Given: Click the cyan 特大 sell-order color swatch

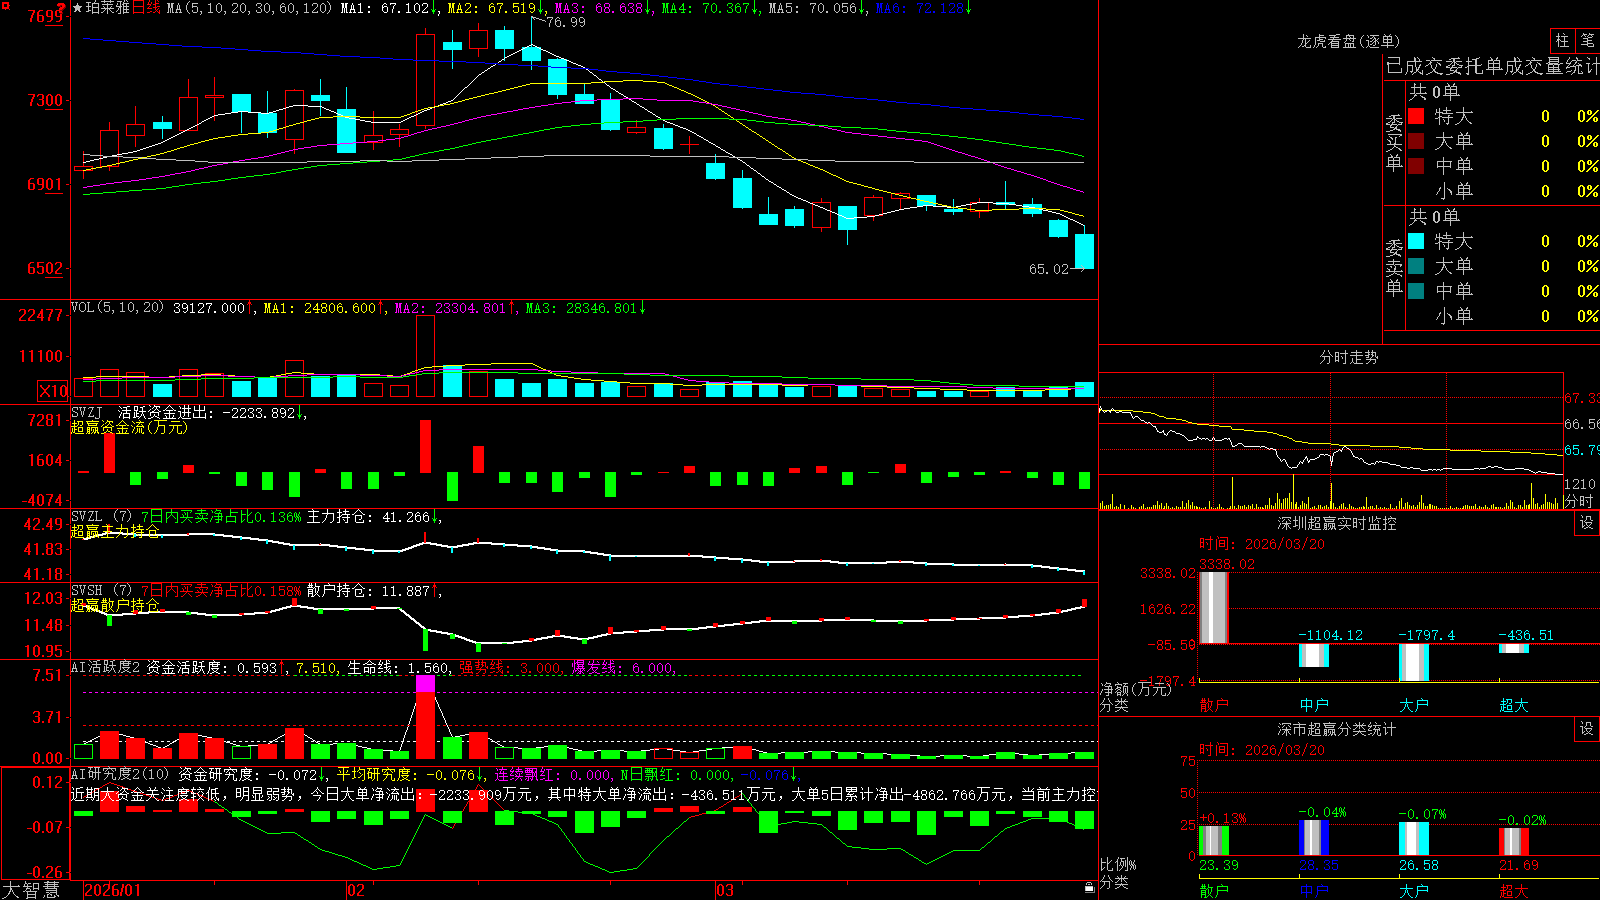Looking at the screenshot, I should (x=1416, y=241).
